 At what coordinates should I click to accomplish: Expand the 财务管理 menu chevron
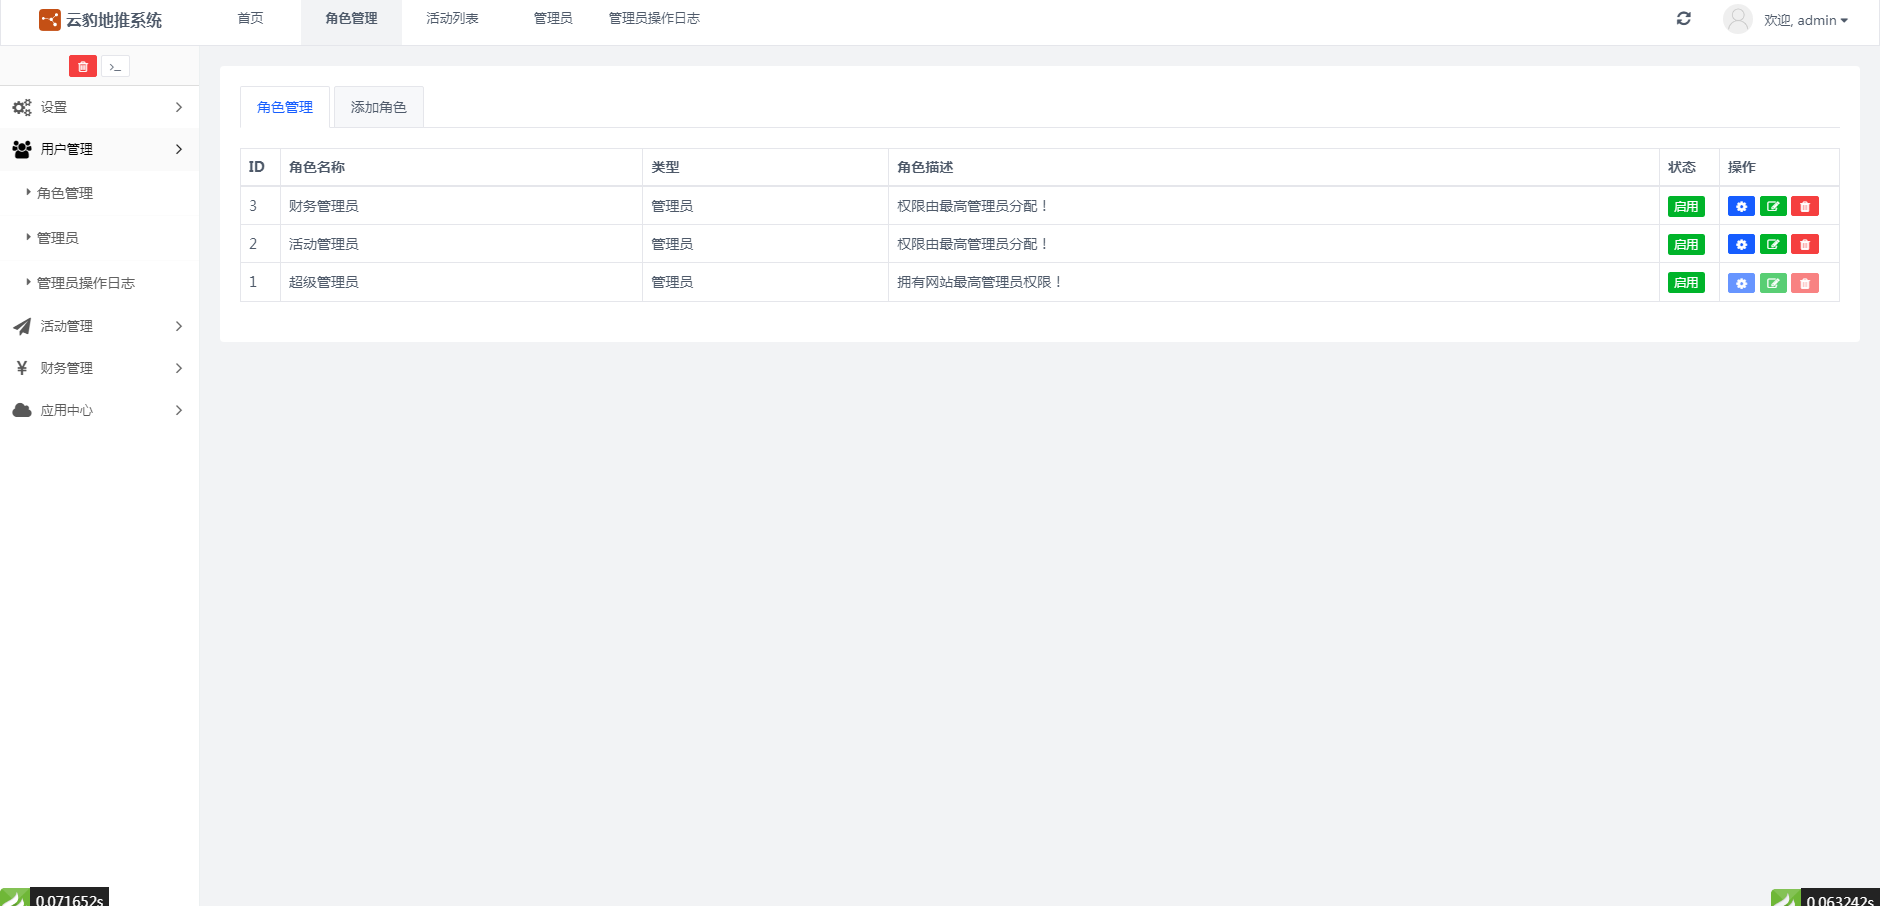click(179, 368)
